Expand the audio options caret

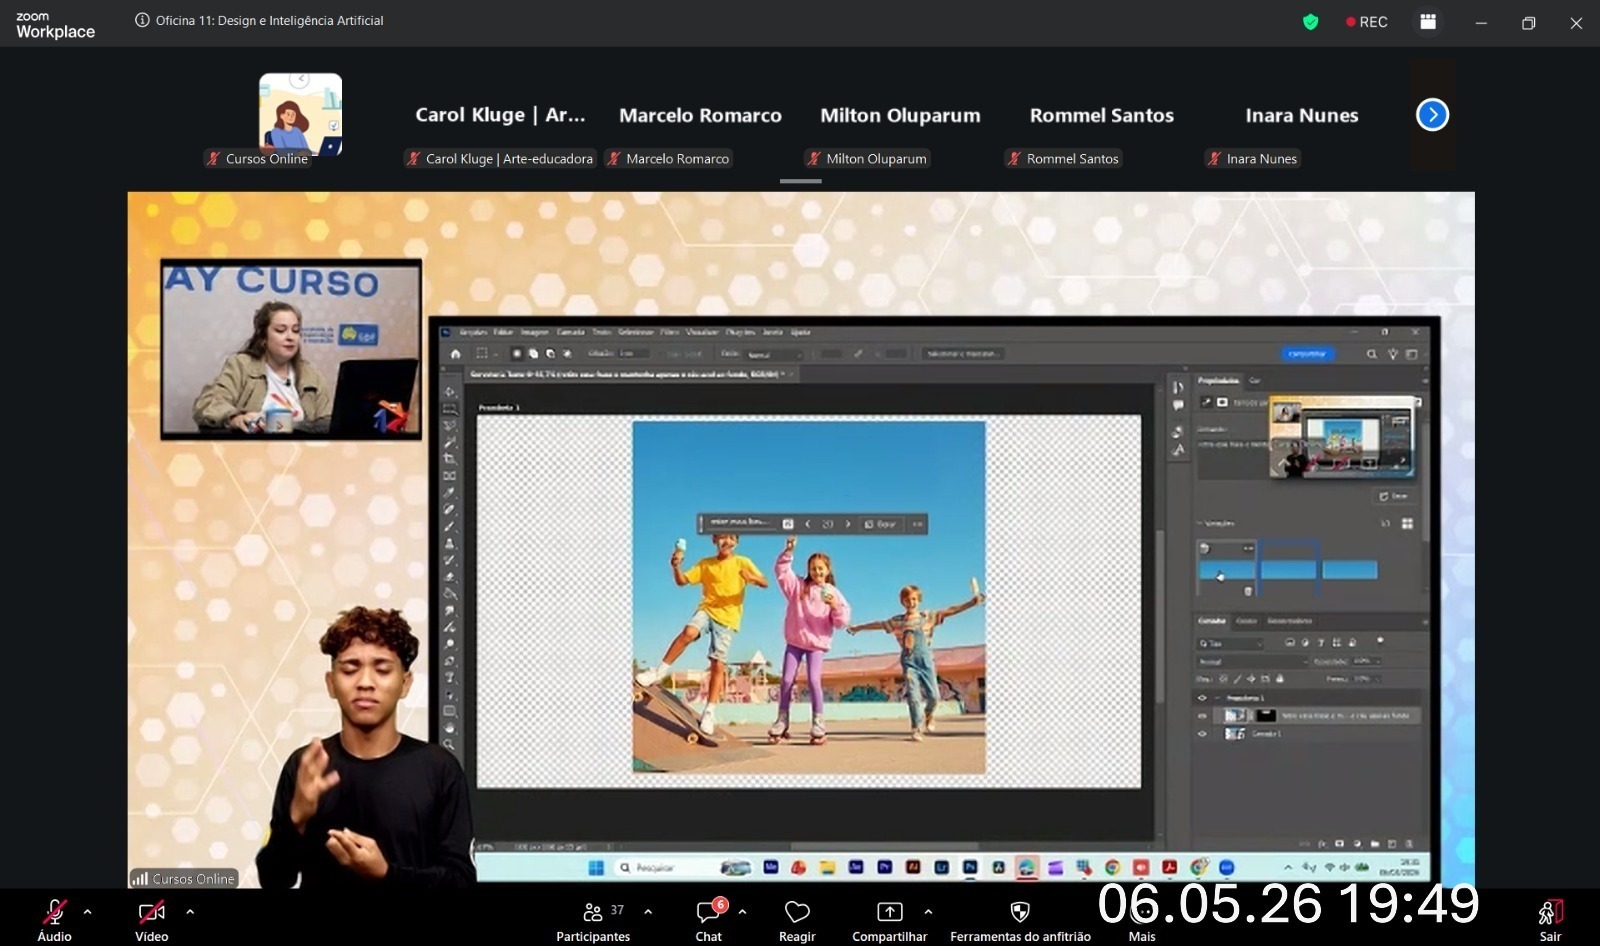click(x=88, y=912)
